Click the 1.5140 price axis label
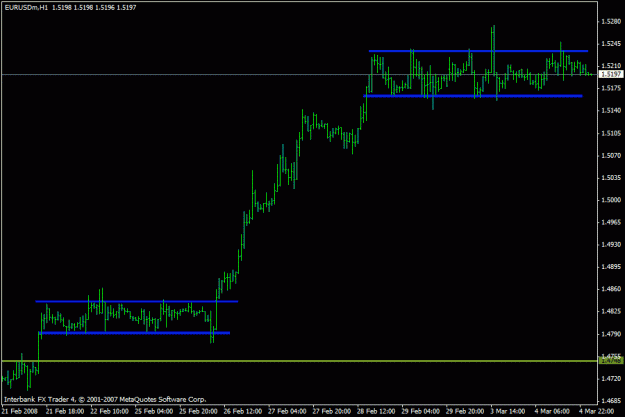 pos(611,110)
